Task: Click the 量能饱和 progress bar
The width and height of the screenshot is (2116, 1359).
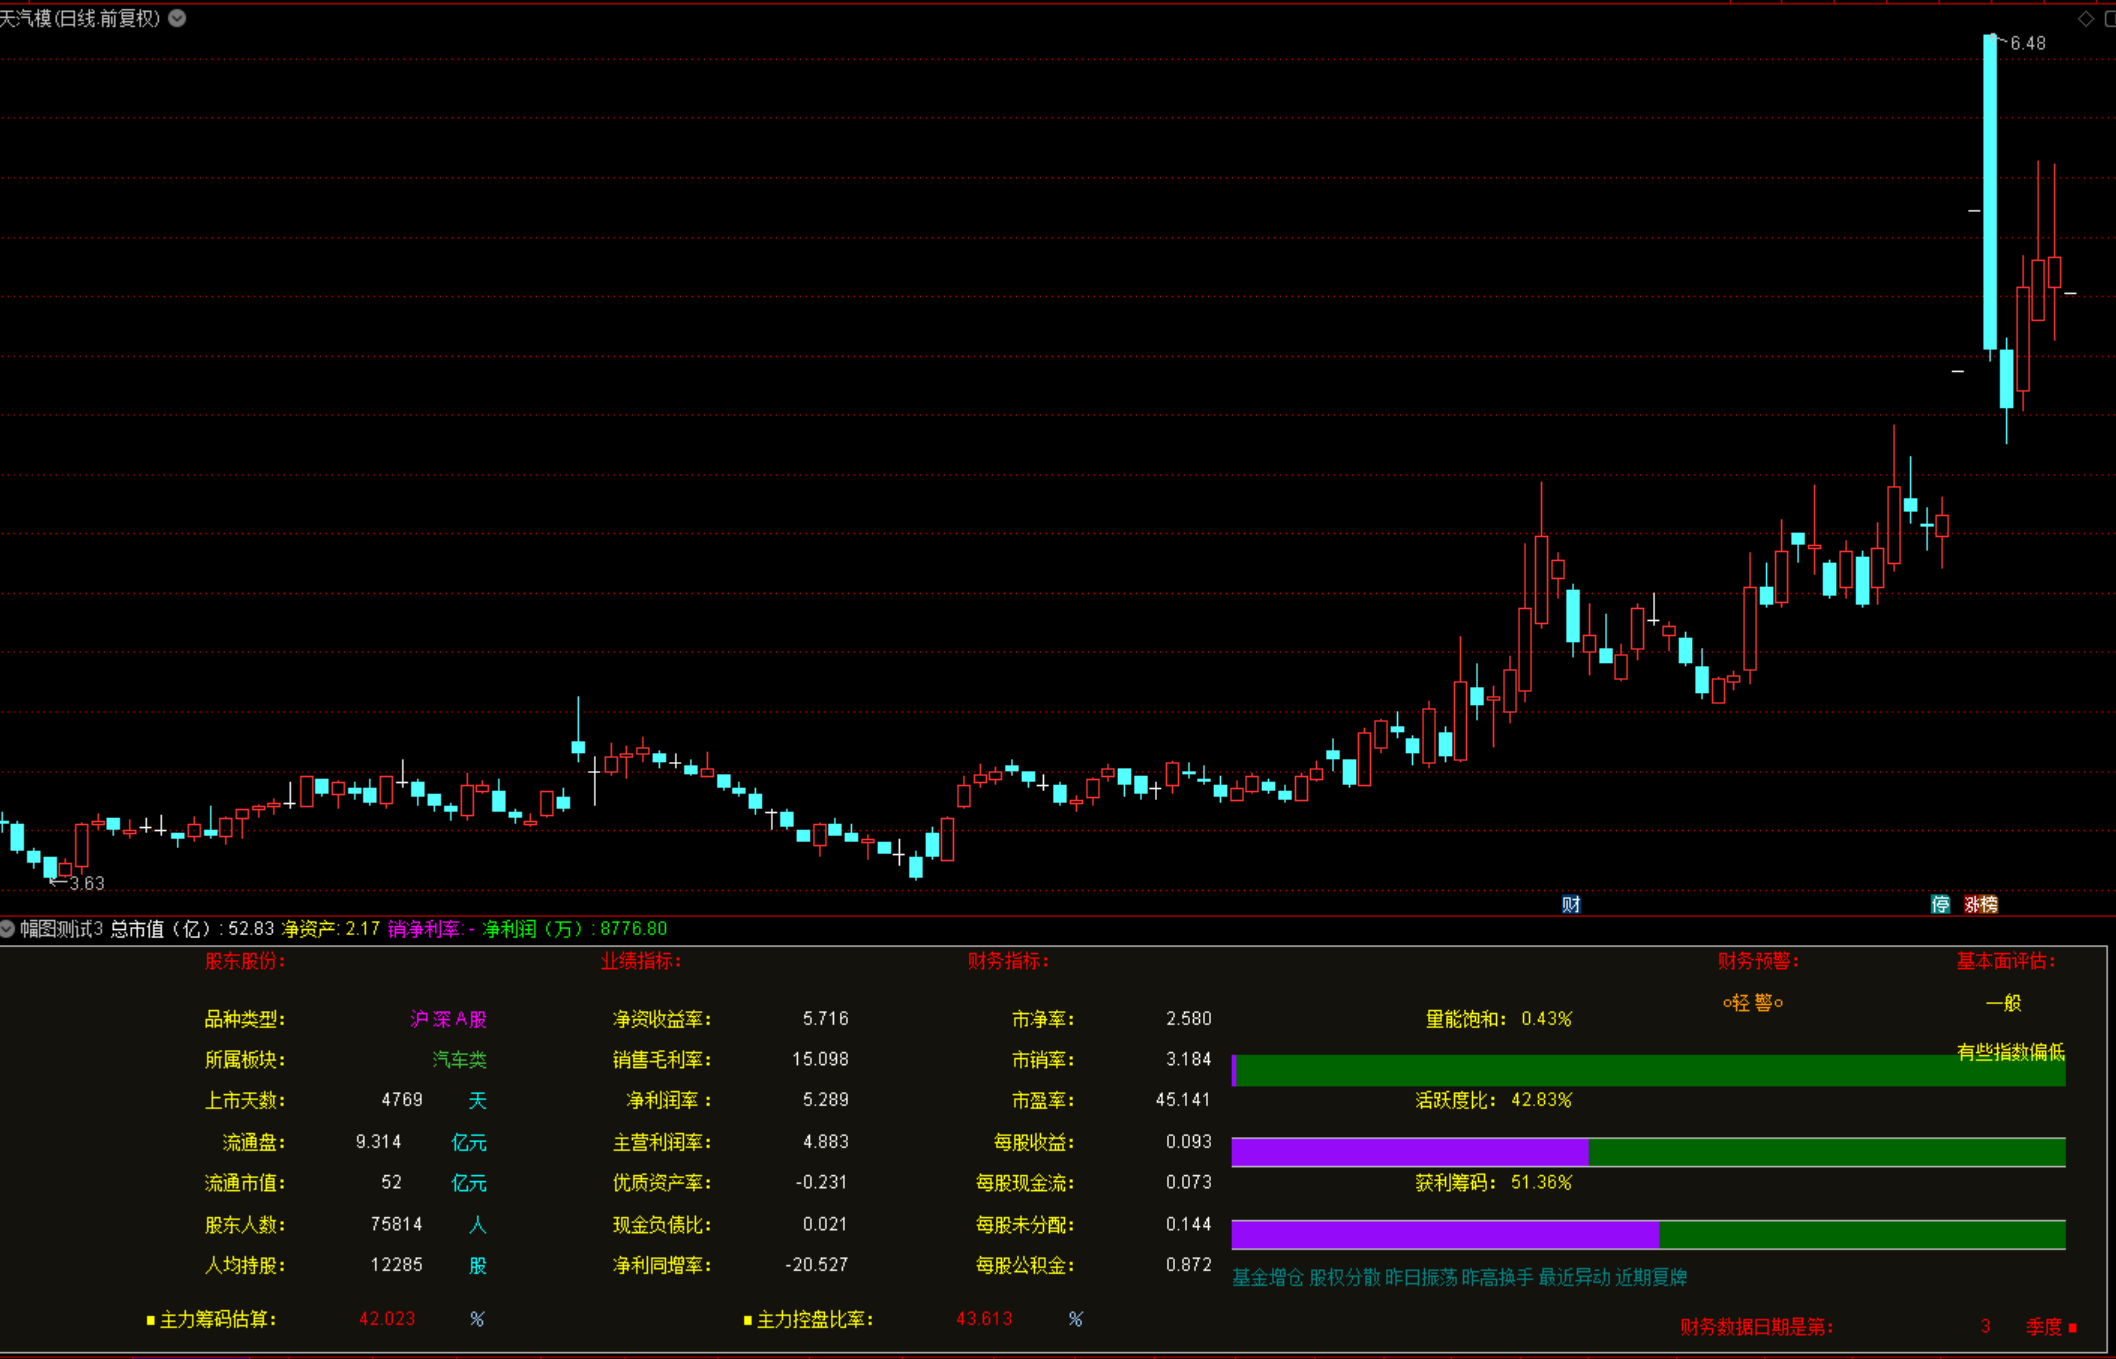Action: (1648, 1070)
